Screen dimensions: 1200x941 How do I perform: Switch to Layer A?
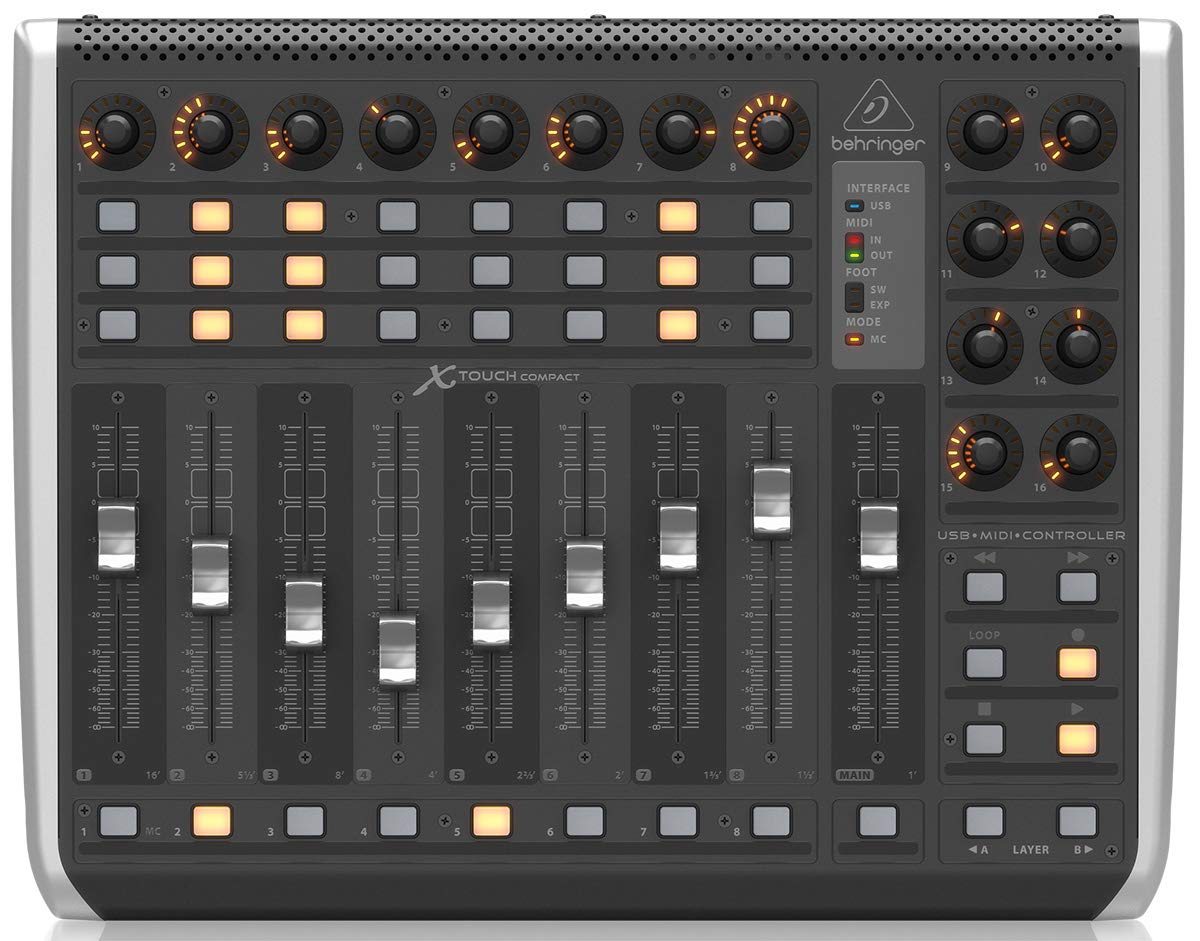click(x=984, y=821)
